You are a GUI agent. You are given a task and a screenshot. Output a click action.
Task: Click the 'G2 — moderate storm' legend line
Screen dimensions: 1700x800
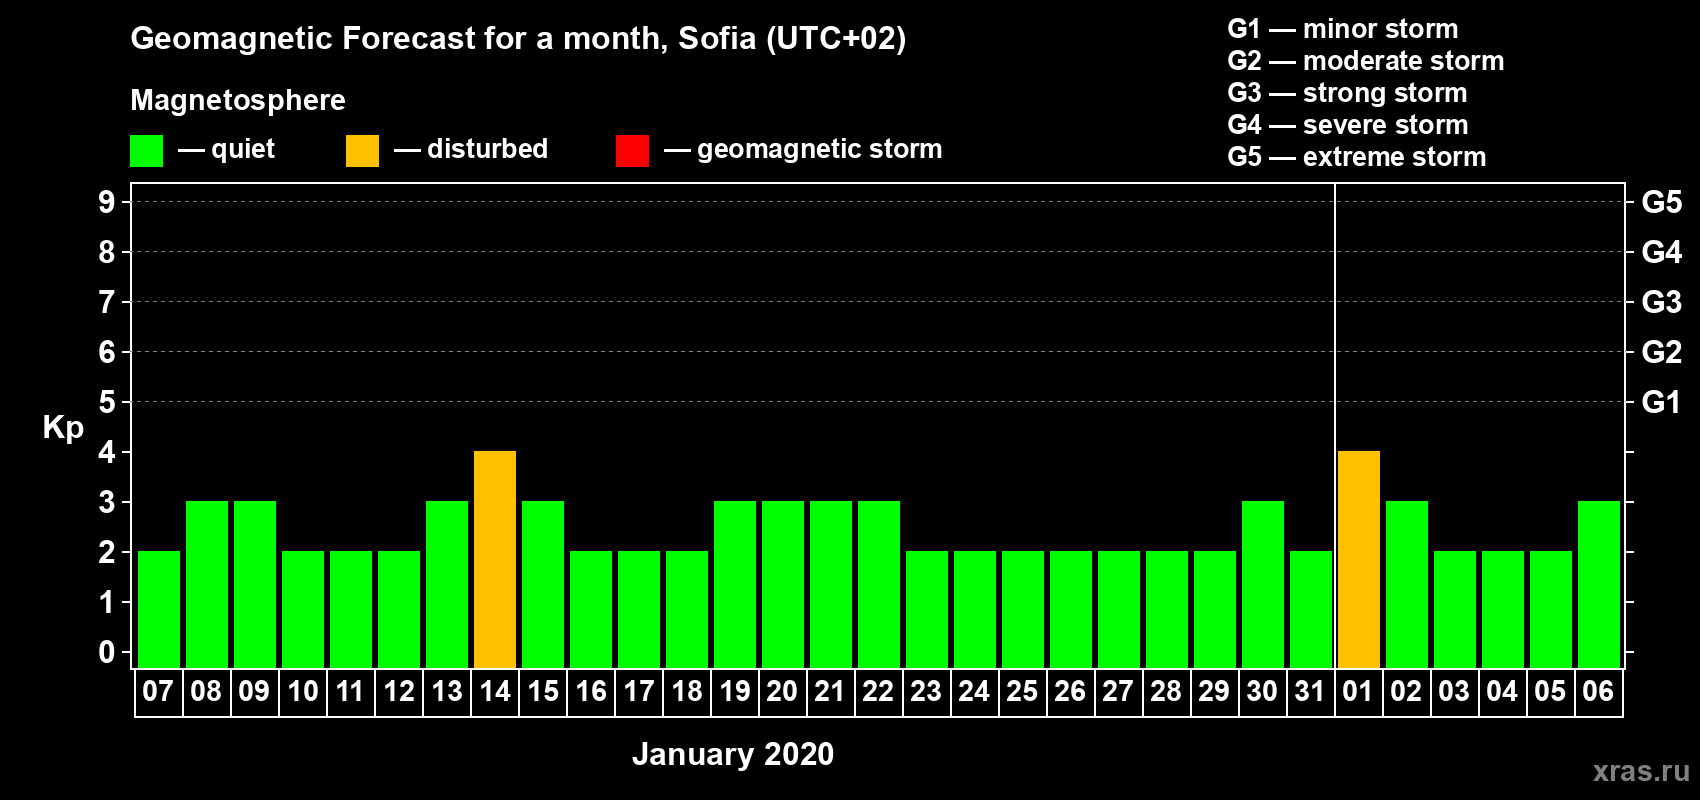(1366, 61)
